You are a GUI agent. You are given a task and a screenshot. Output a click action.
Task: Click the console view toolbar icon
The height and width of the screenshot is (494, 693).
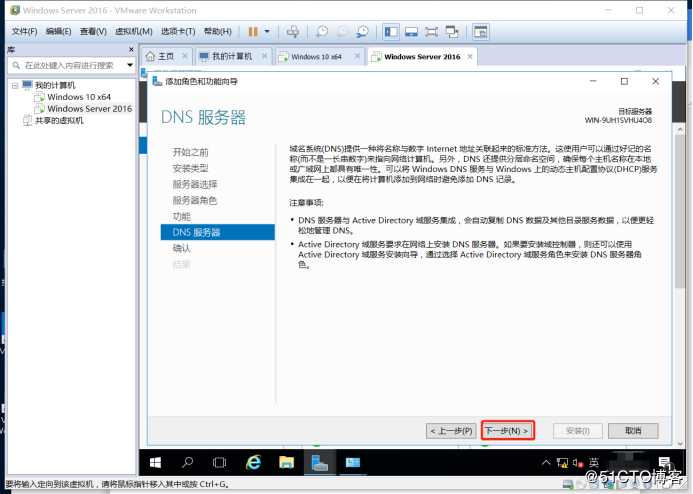tap(480, 32)
